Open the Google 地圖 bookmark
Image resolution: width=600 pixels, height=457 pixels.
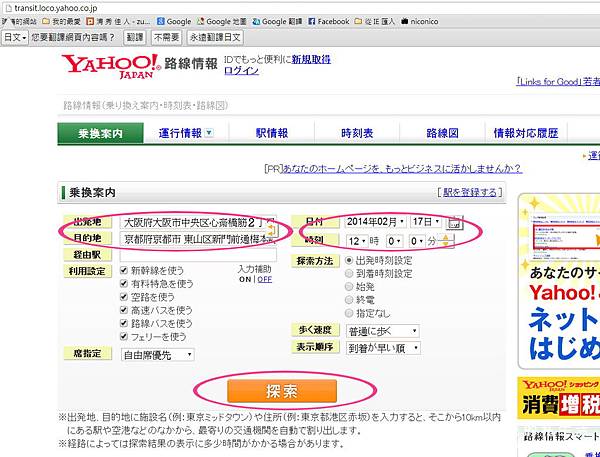(222, 21)
